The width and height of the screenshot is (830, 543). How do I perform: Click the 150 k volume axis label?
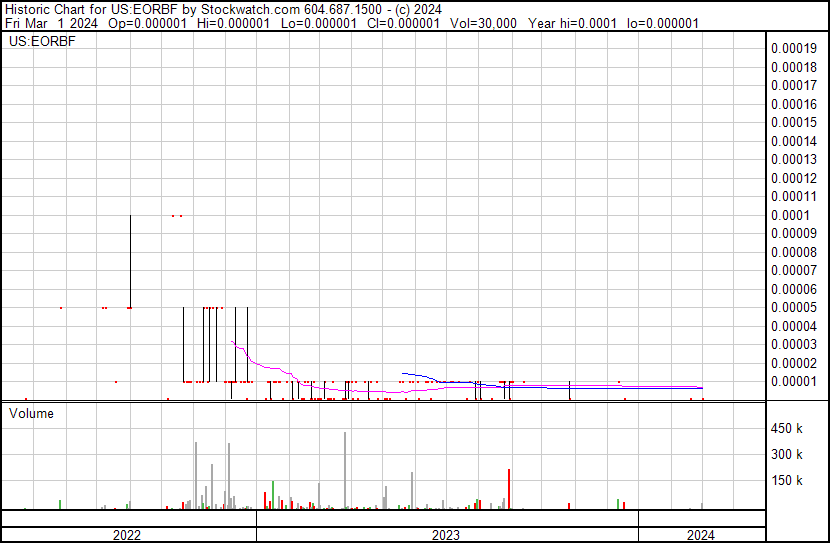(787, 481)
